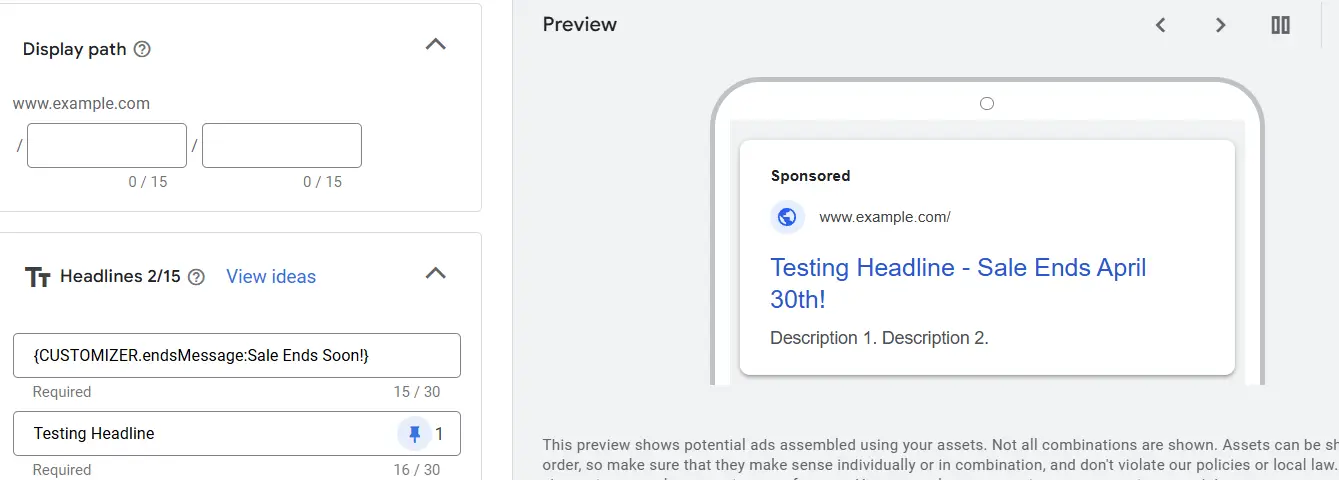Screen dimensions: 1339x480
Task: Open the Headlines help tooltip icon
Action: coord(196,277)
